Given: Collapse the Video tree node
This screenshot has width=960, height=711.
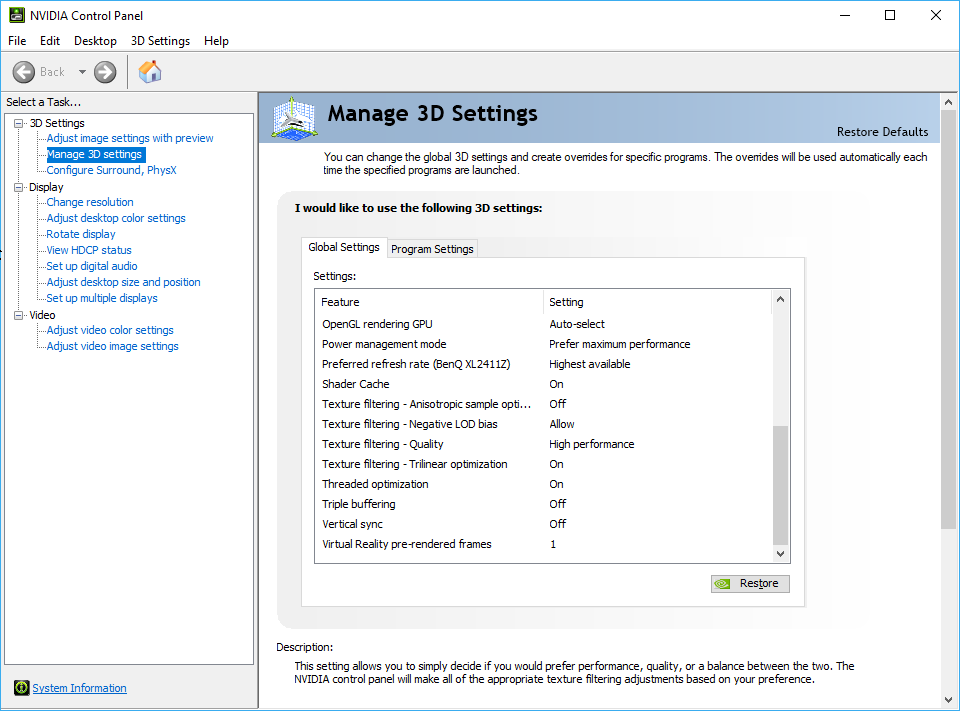Looking at the screenshot, I should tap(18, 315).
